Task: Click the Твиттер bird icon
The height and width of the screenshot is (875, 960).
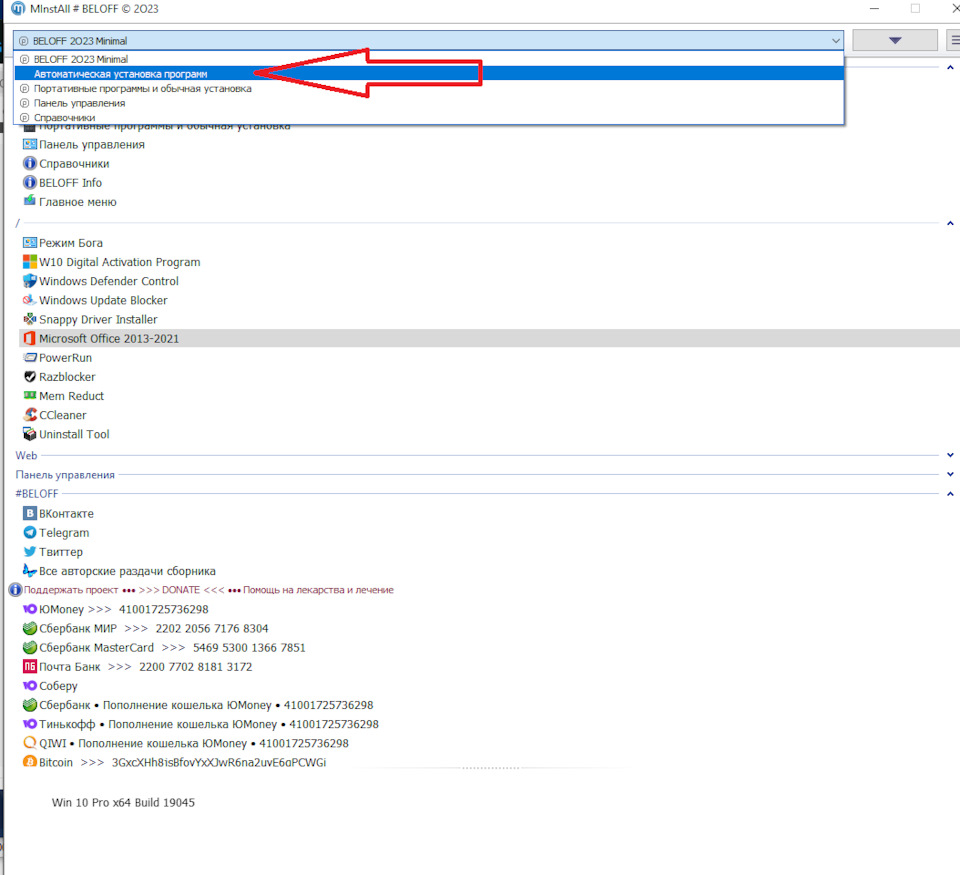Action: (29, 552)
